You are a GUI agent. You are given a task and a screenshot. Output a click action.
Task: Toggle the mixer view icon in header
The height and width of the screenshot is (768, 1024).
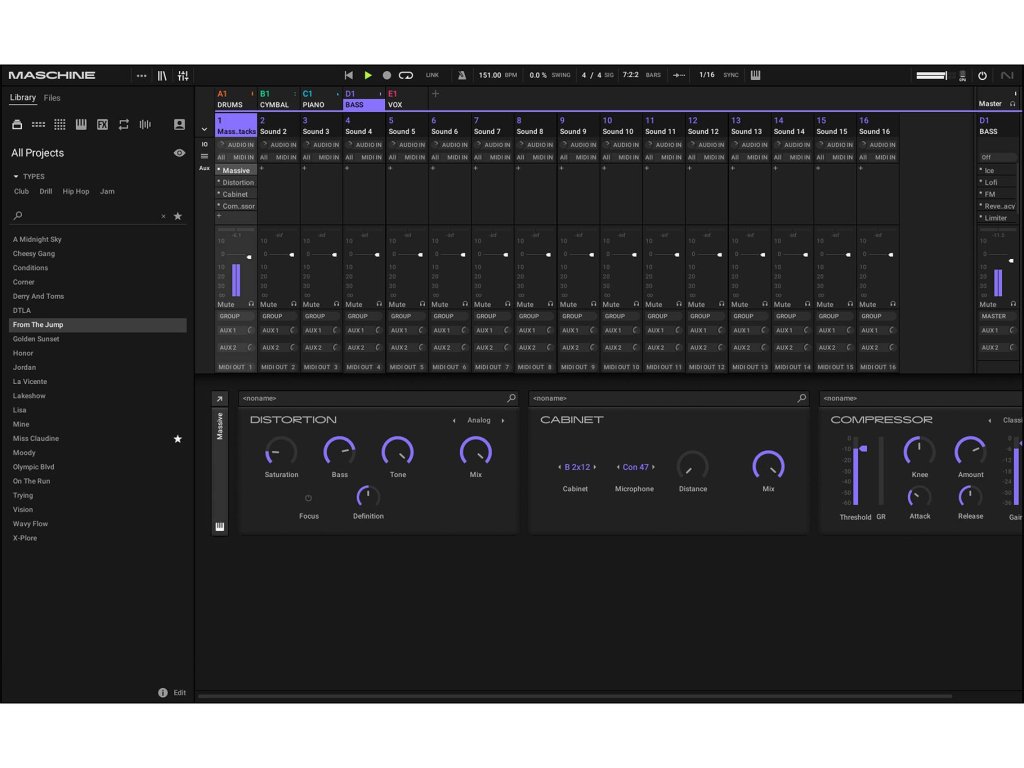[183, 76]
